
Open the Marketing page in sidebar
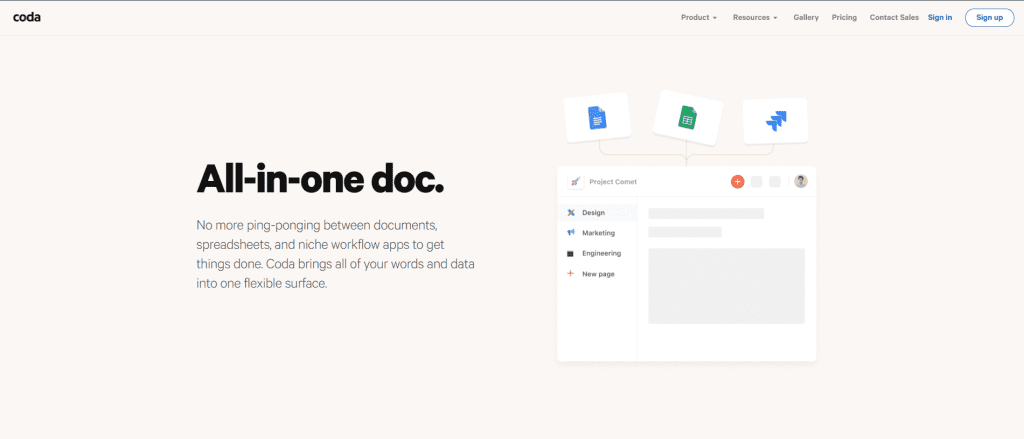click(597, 233)
